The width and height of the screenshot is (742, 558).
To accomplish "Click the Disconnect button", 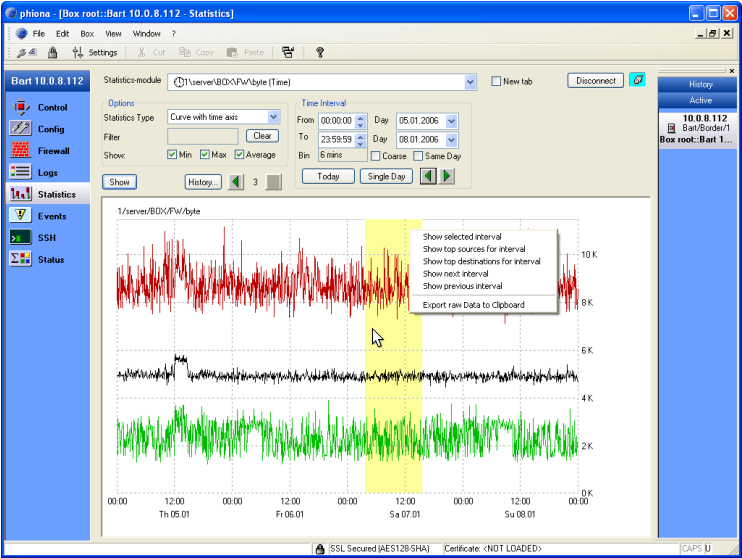I will click(596, 80).
